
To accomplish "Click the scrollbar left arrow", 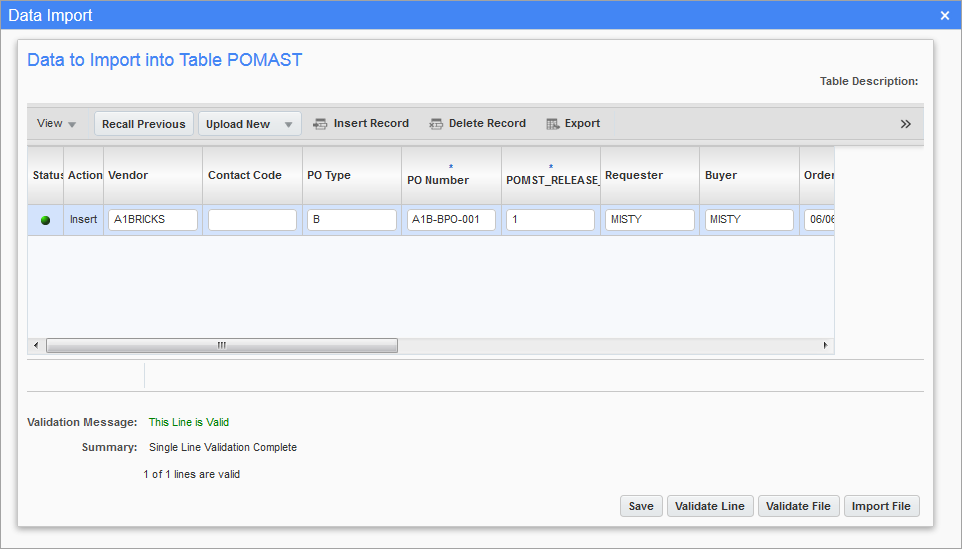I will pyautogui.click(x=36, y=345).
